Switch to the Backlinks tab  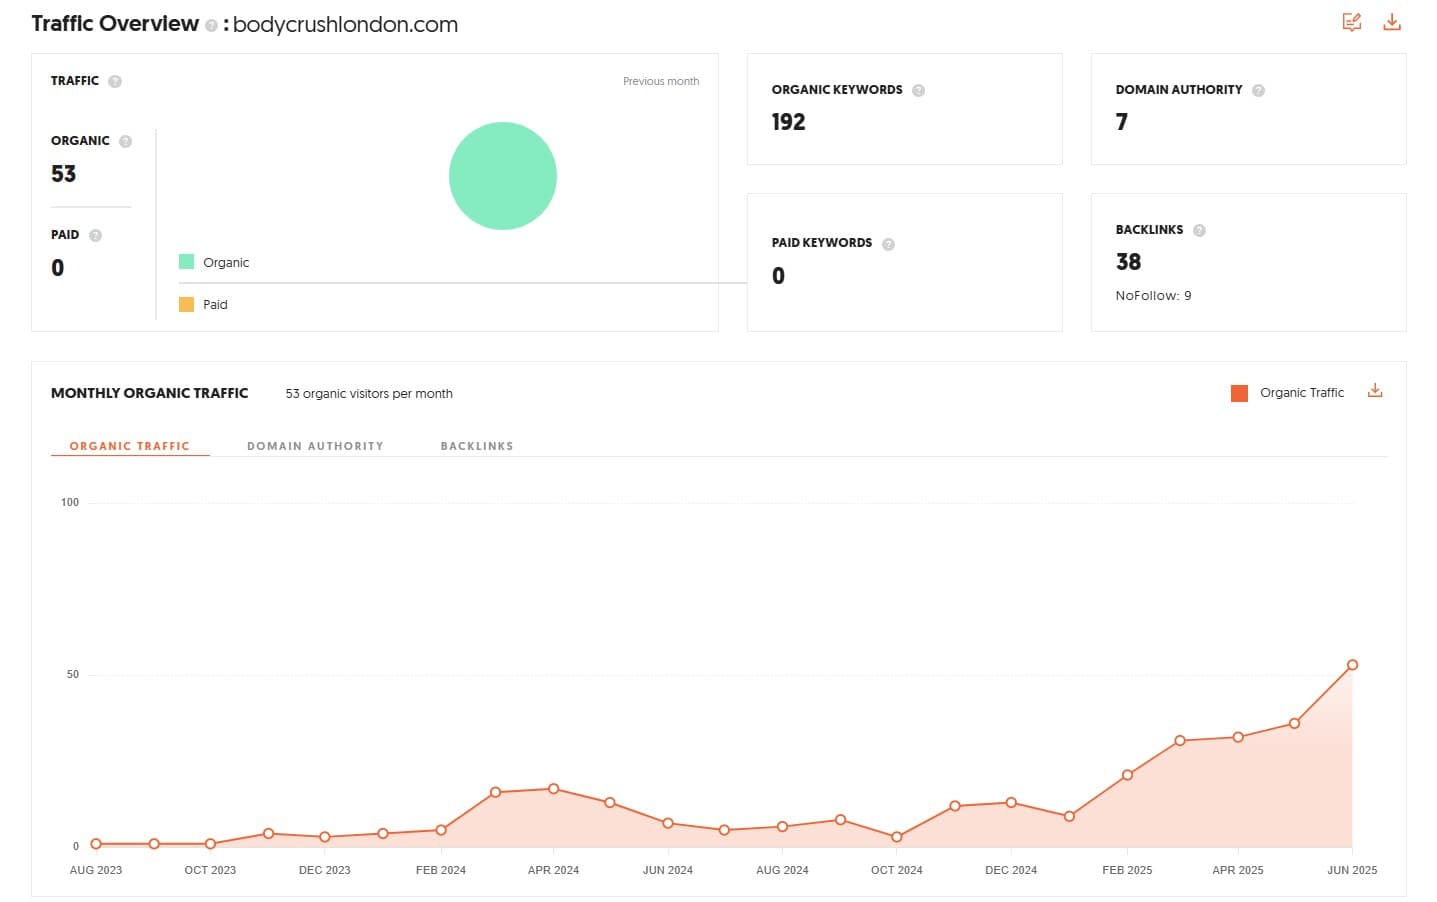(476, 445)
